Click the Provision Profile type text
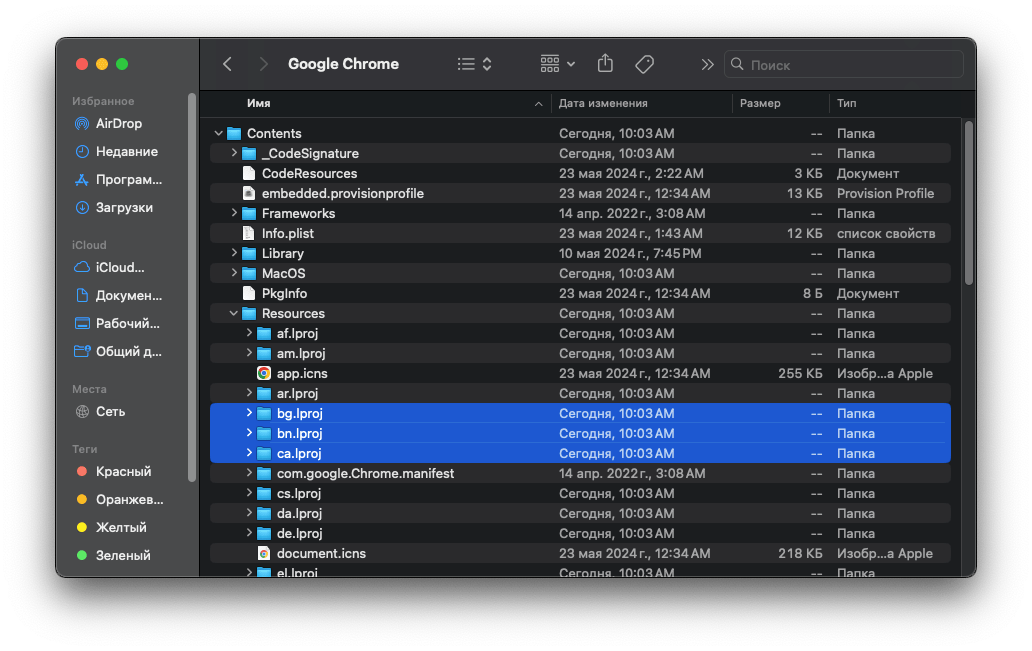The image size is (1032, 651). [885, 194]
